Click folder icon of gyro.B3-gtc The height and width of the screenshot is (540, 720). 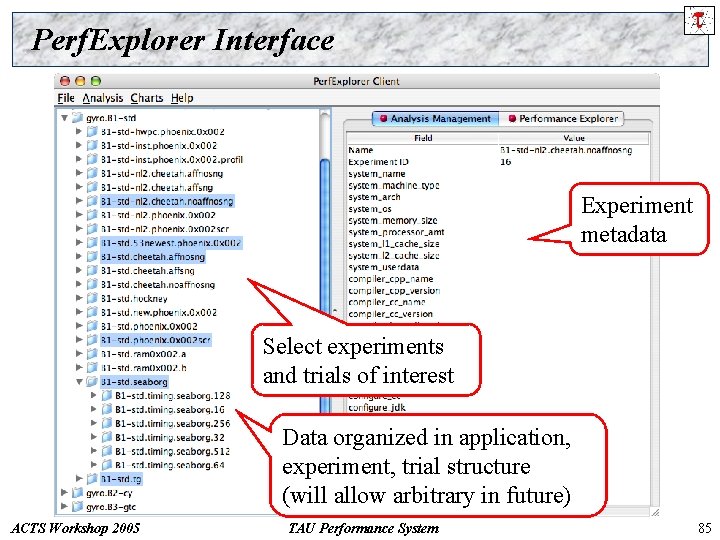[77, 506]
